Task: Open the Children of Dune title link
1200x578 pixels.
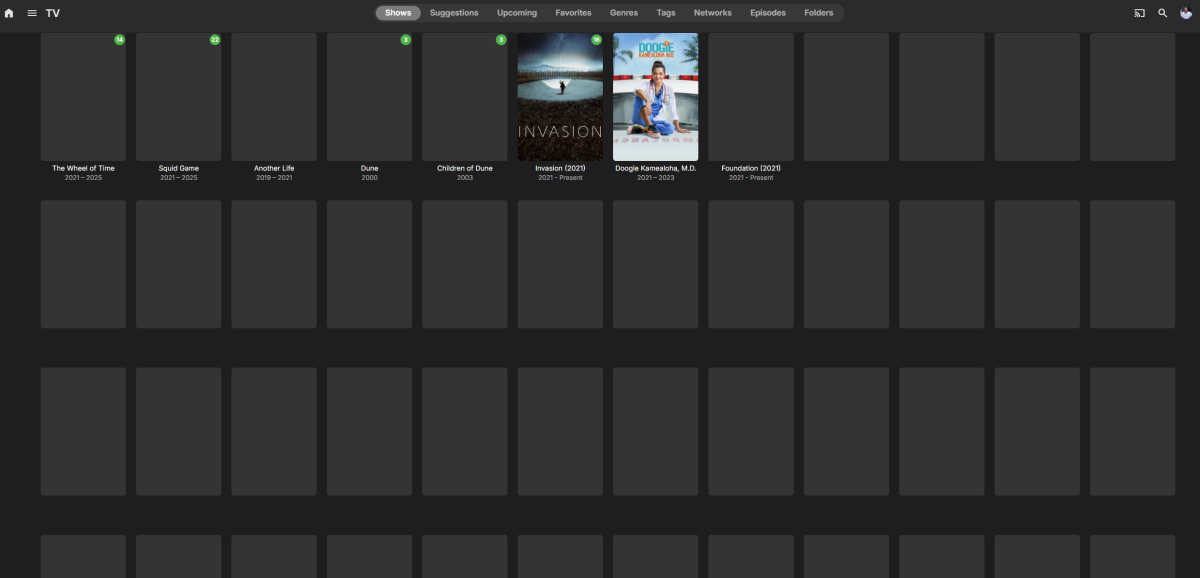Action: coord(465,168)
